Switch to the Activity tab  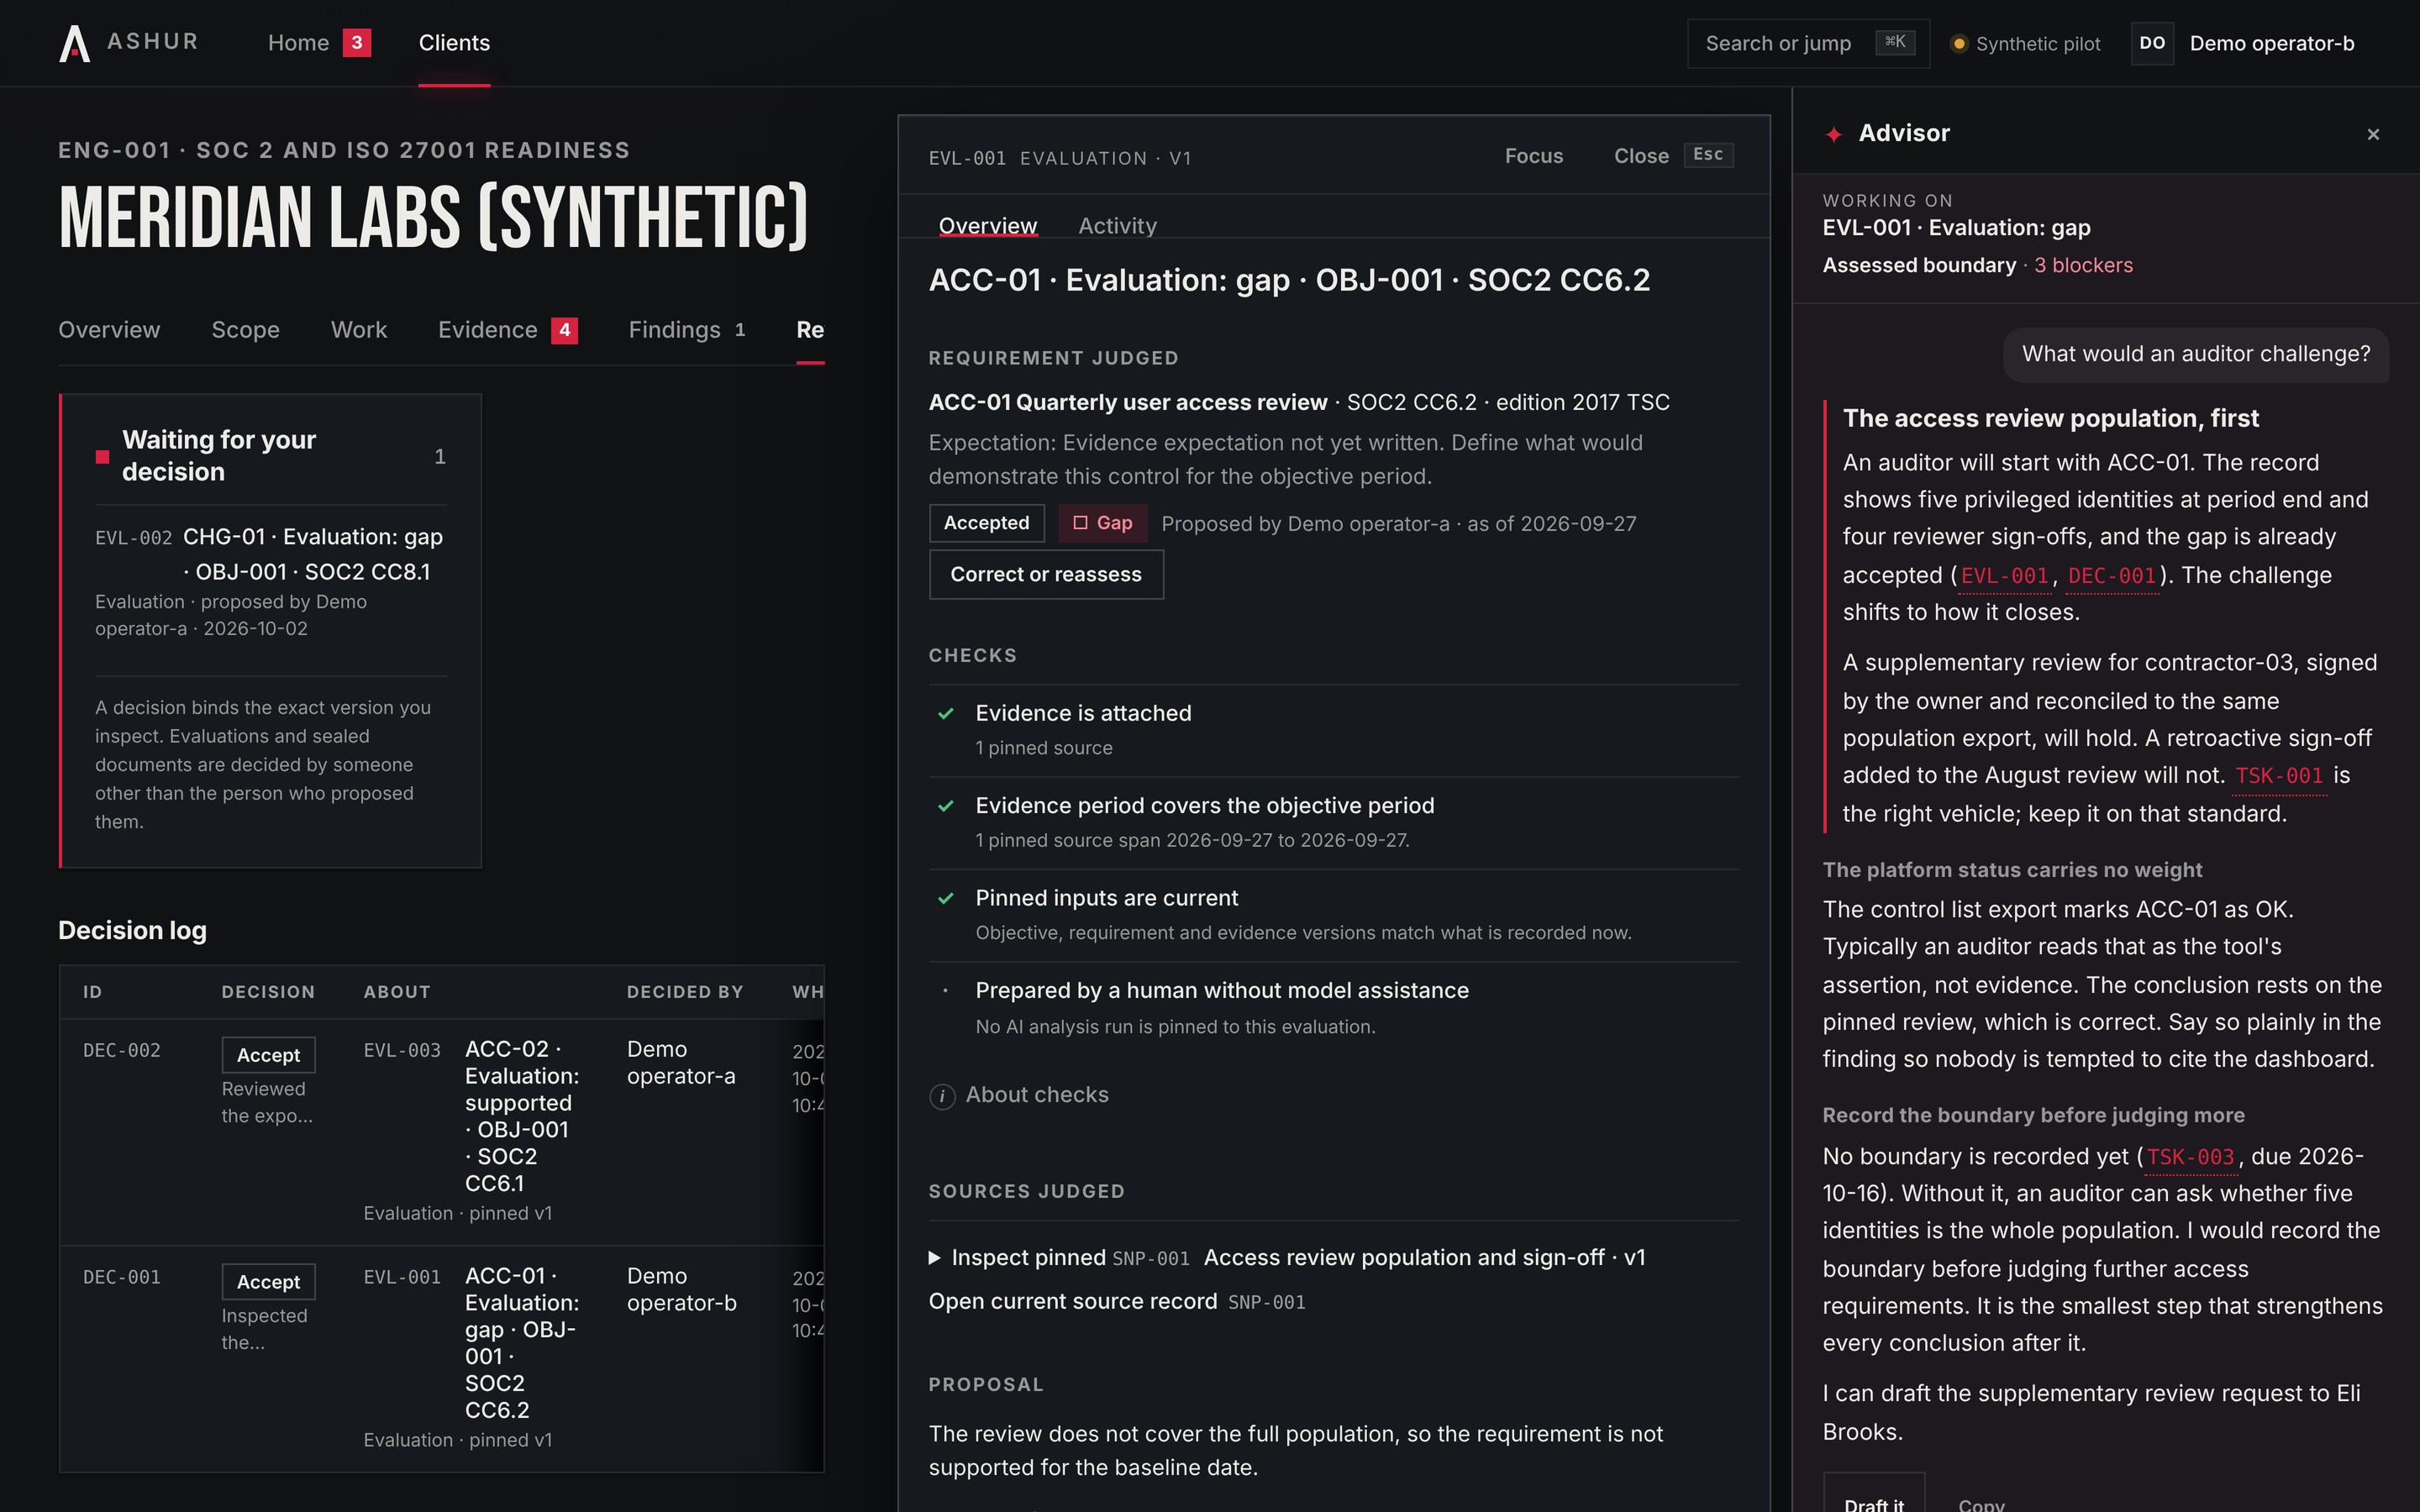1117,226
